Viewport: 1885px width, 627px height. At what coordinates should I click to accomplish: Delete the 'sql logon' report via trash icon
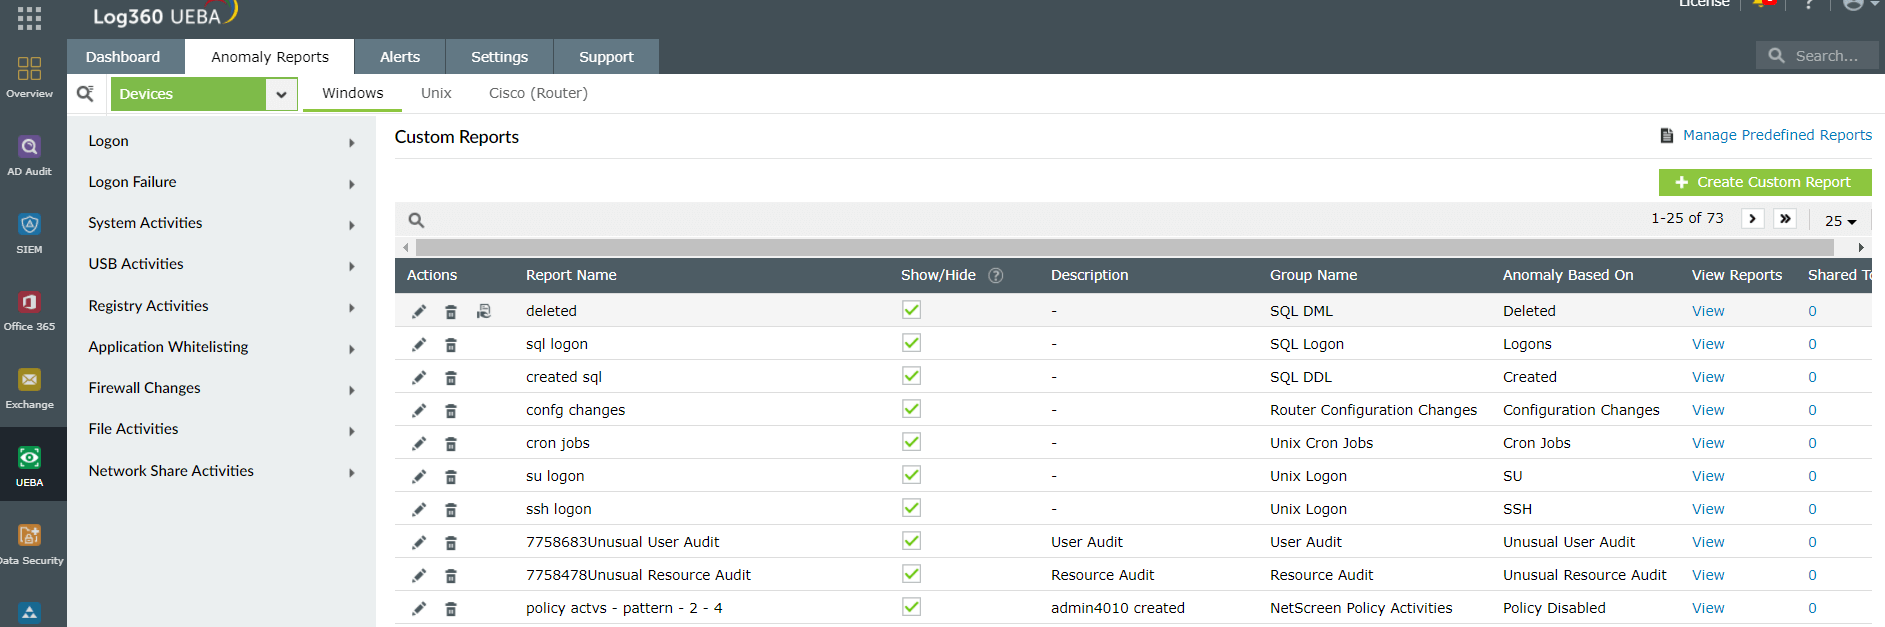click(451, 345)
